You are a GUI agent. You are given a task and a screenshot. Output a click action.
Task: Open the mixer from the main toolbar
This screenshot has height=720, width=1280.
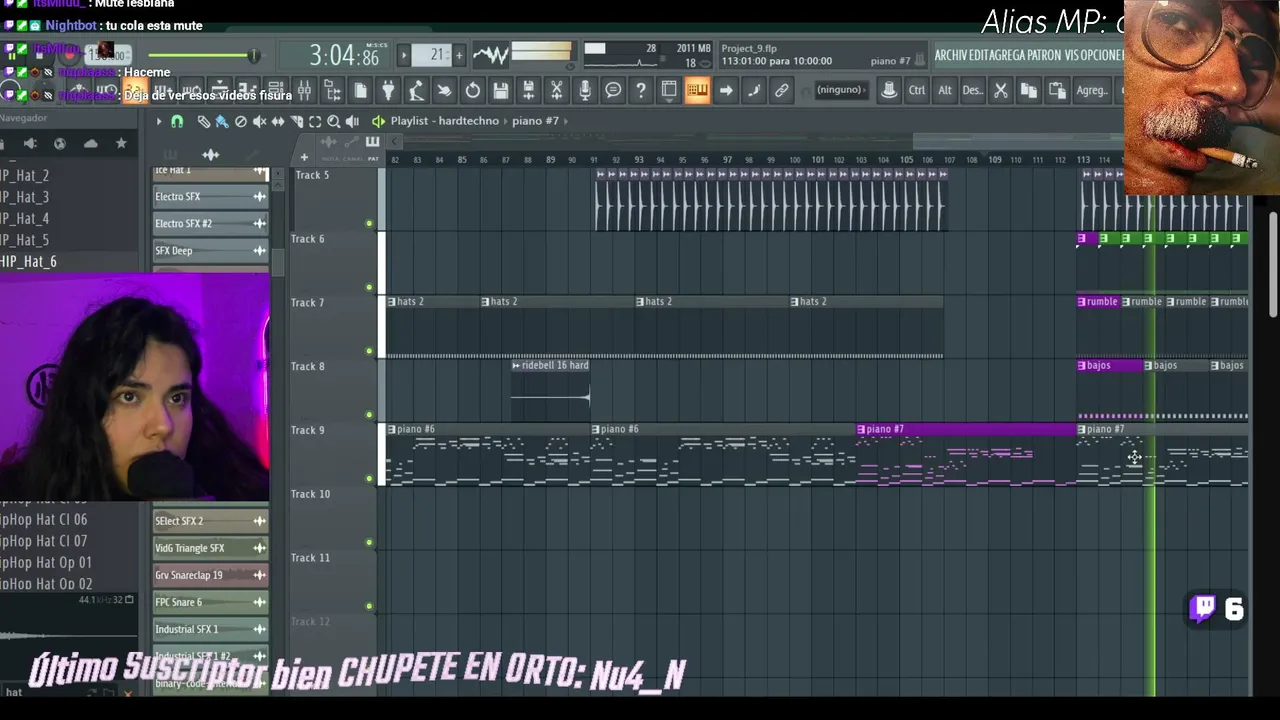pyautogui.click(x=304, y=91)
